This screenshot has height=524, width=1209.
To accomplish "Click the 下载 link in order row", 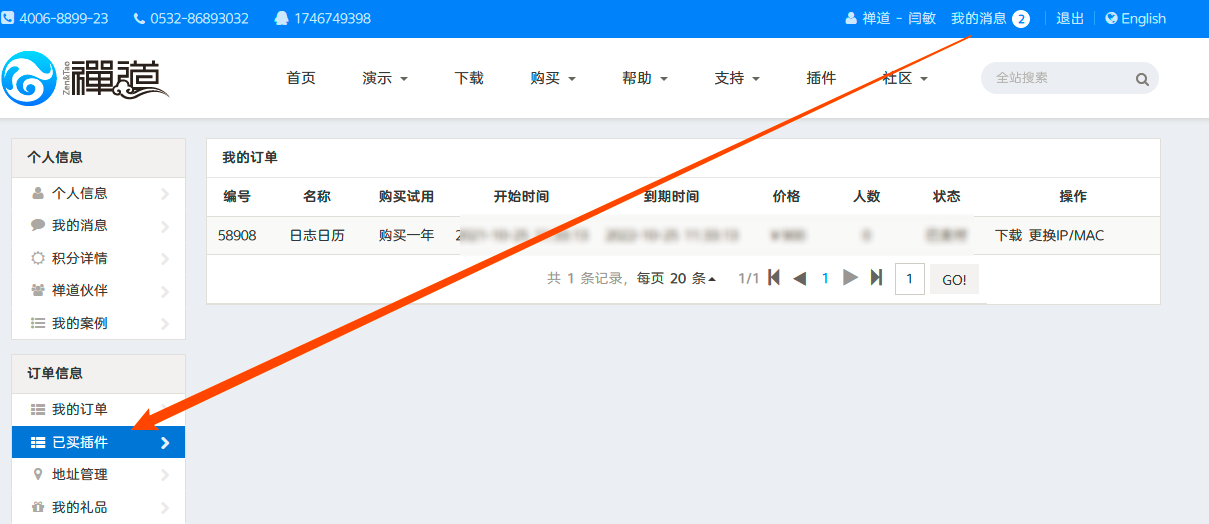I will (1009, 236).
